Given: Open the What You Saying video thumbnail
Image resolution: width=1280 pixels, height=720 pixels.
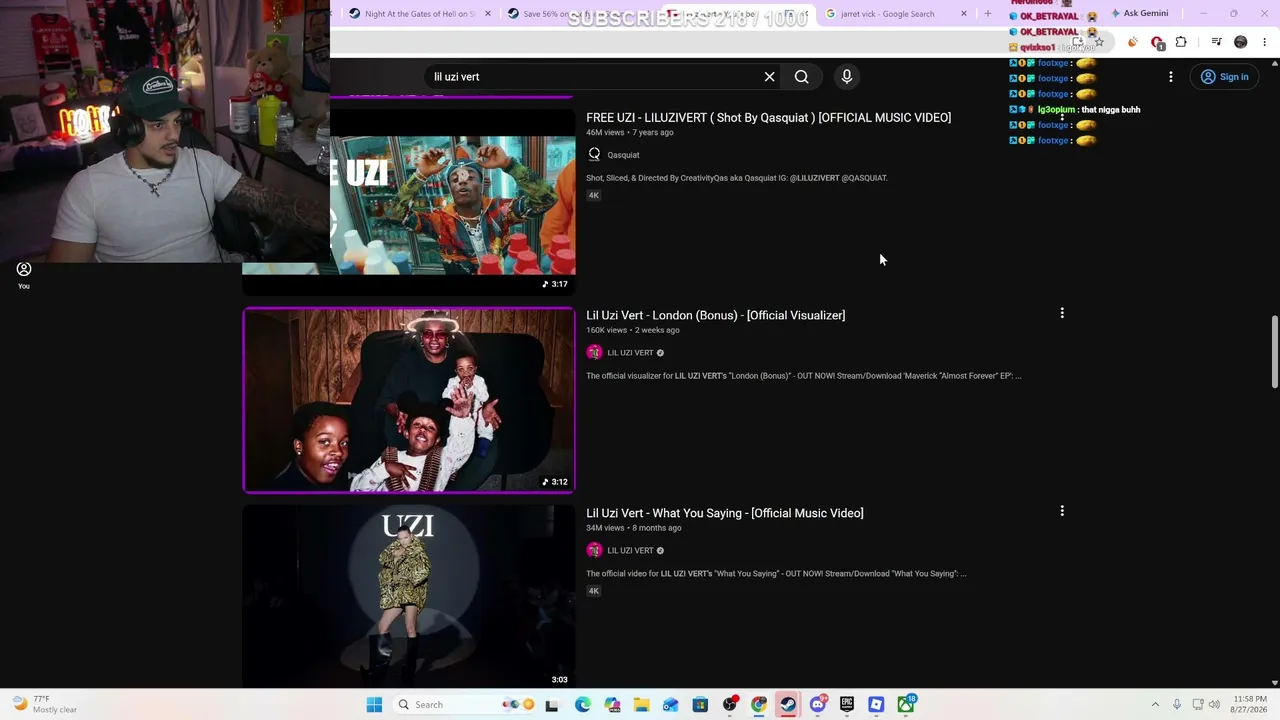Looking at the screenshot, I should click(409, 597).
